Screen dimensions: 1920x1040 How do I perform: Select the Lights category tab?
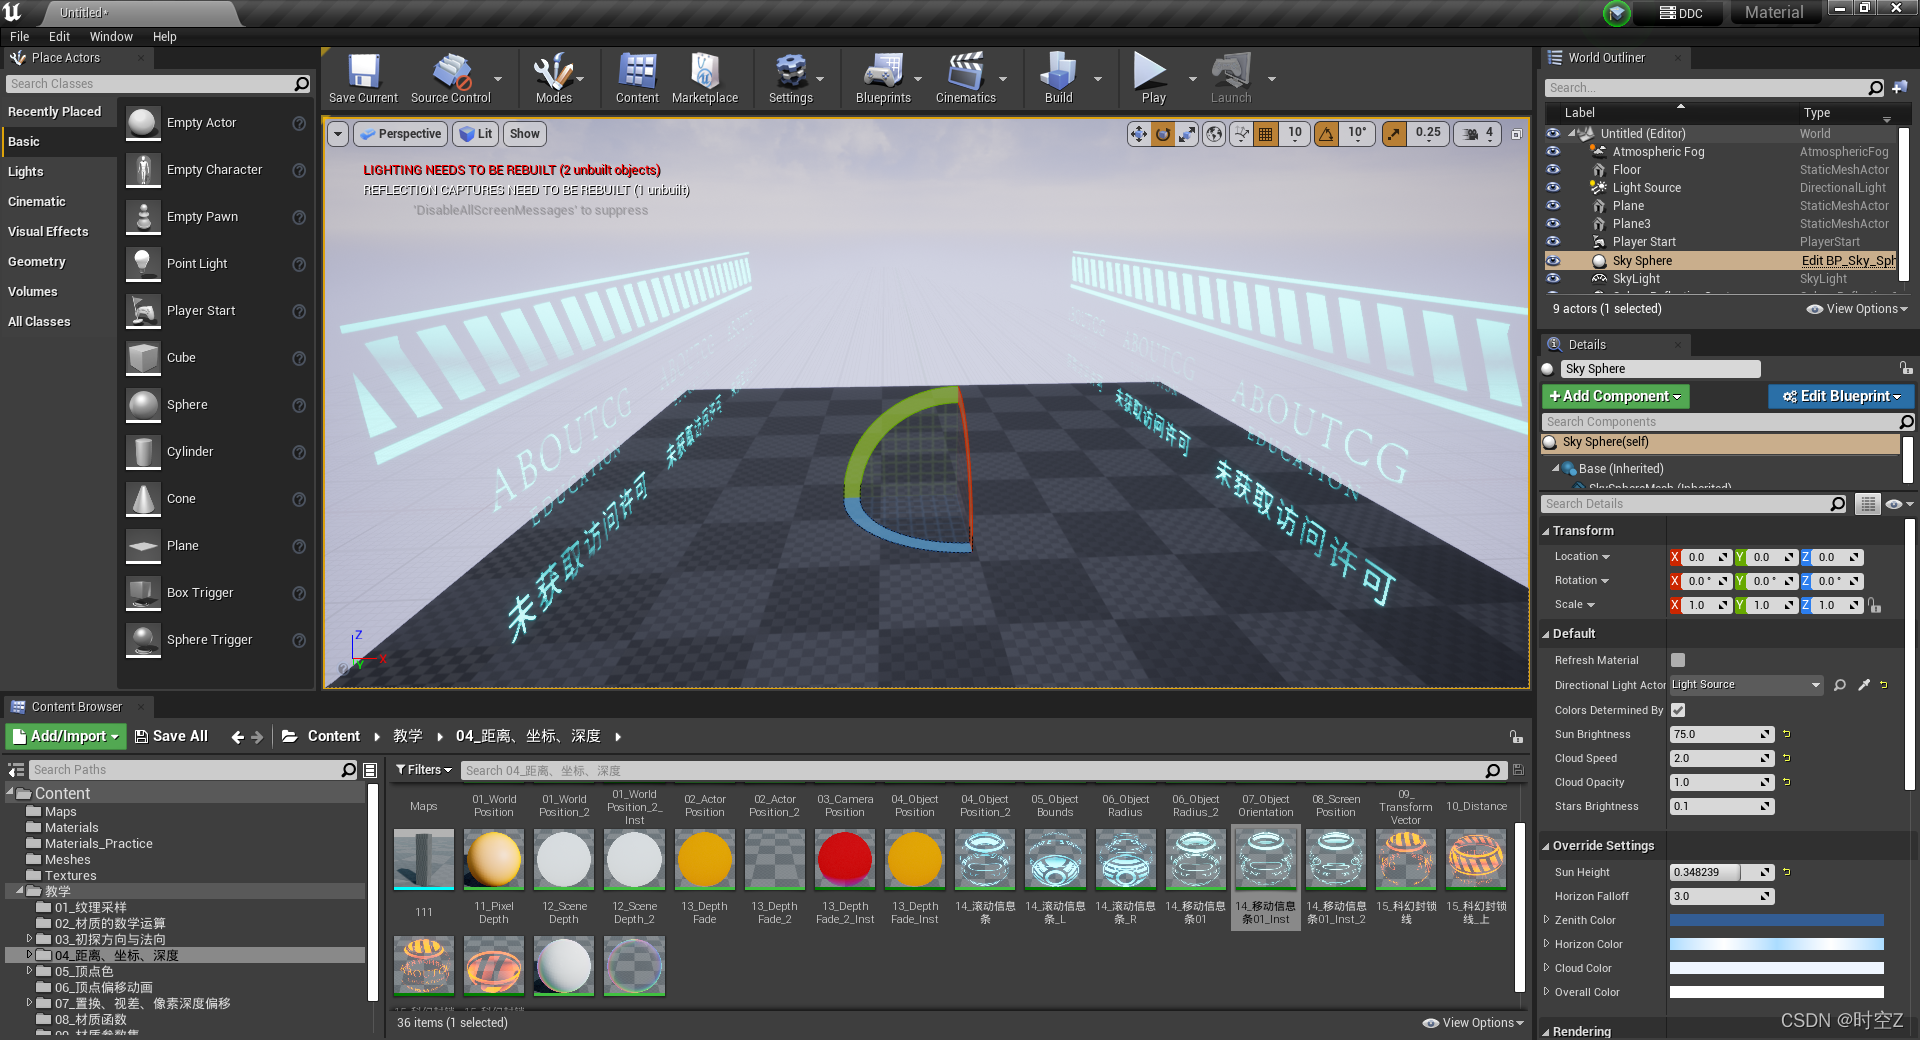coord(58,172)
